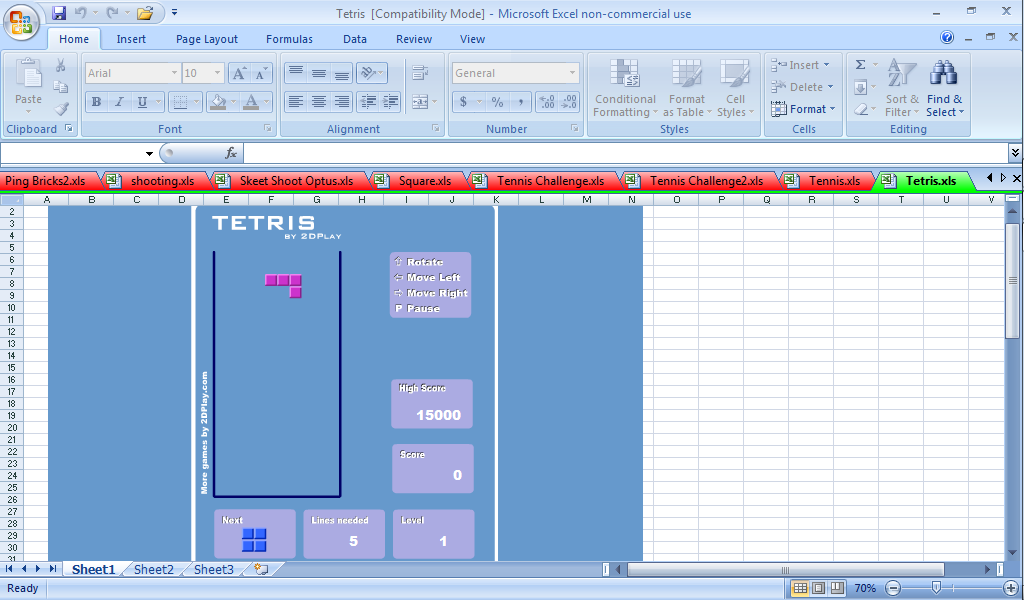Undo the last action via toolbar
Screen dimensions: 1024x600
(80, 12)
